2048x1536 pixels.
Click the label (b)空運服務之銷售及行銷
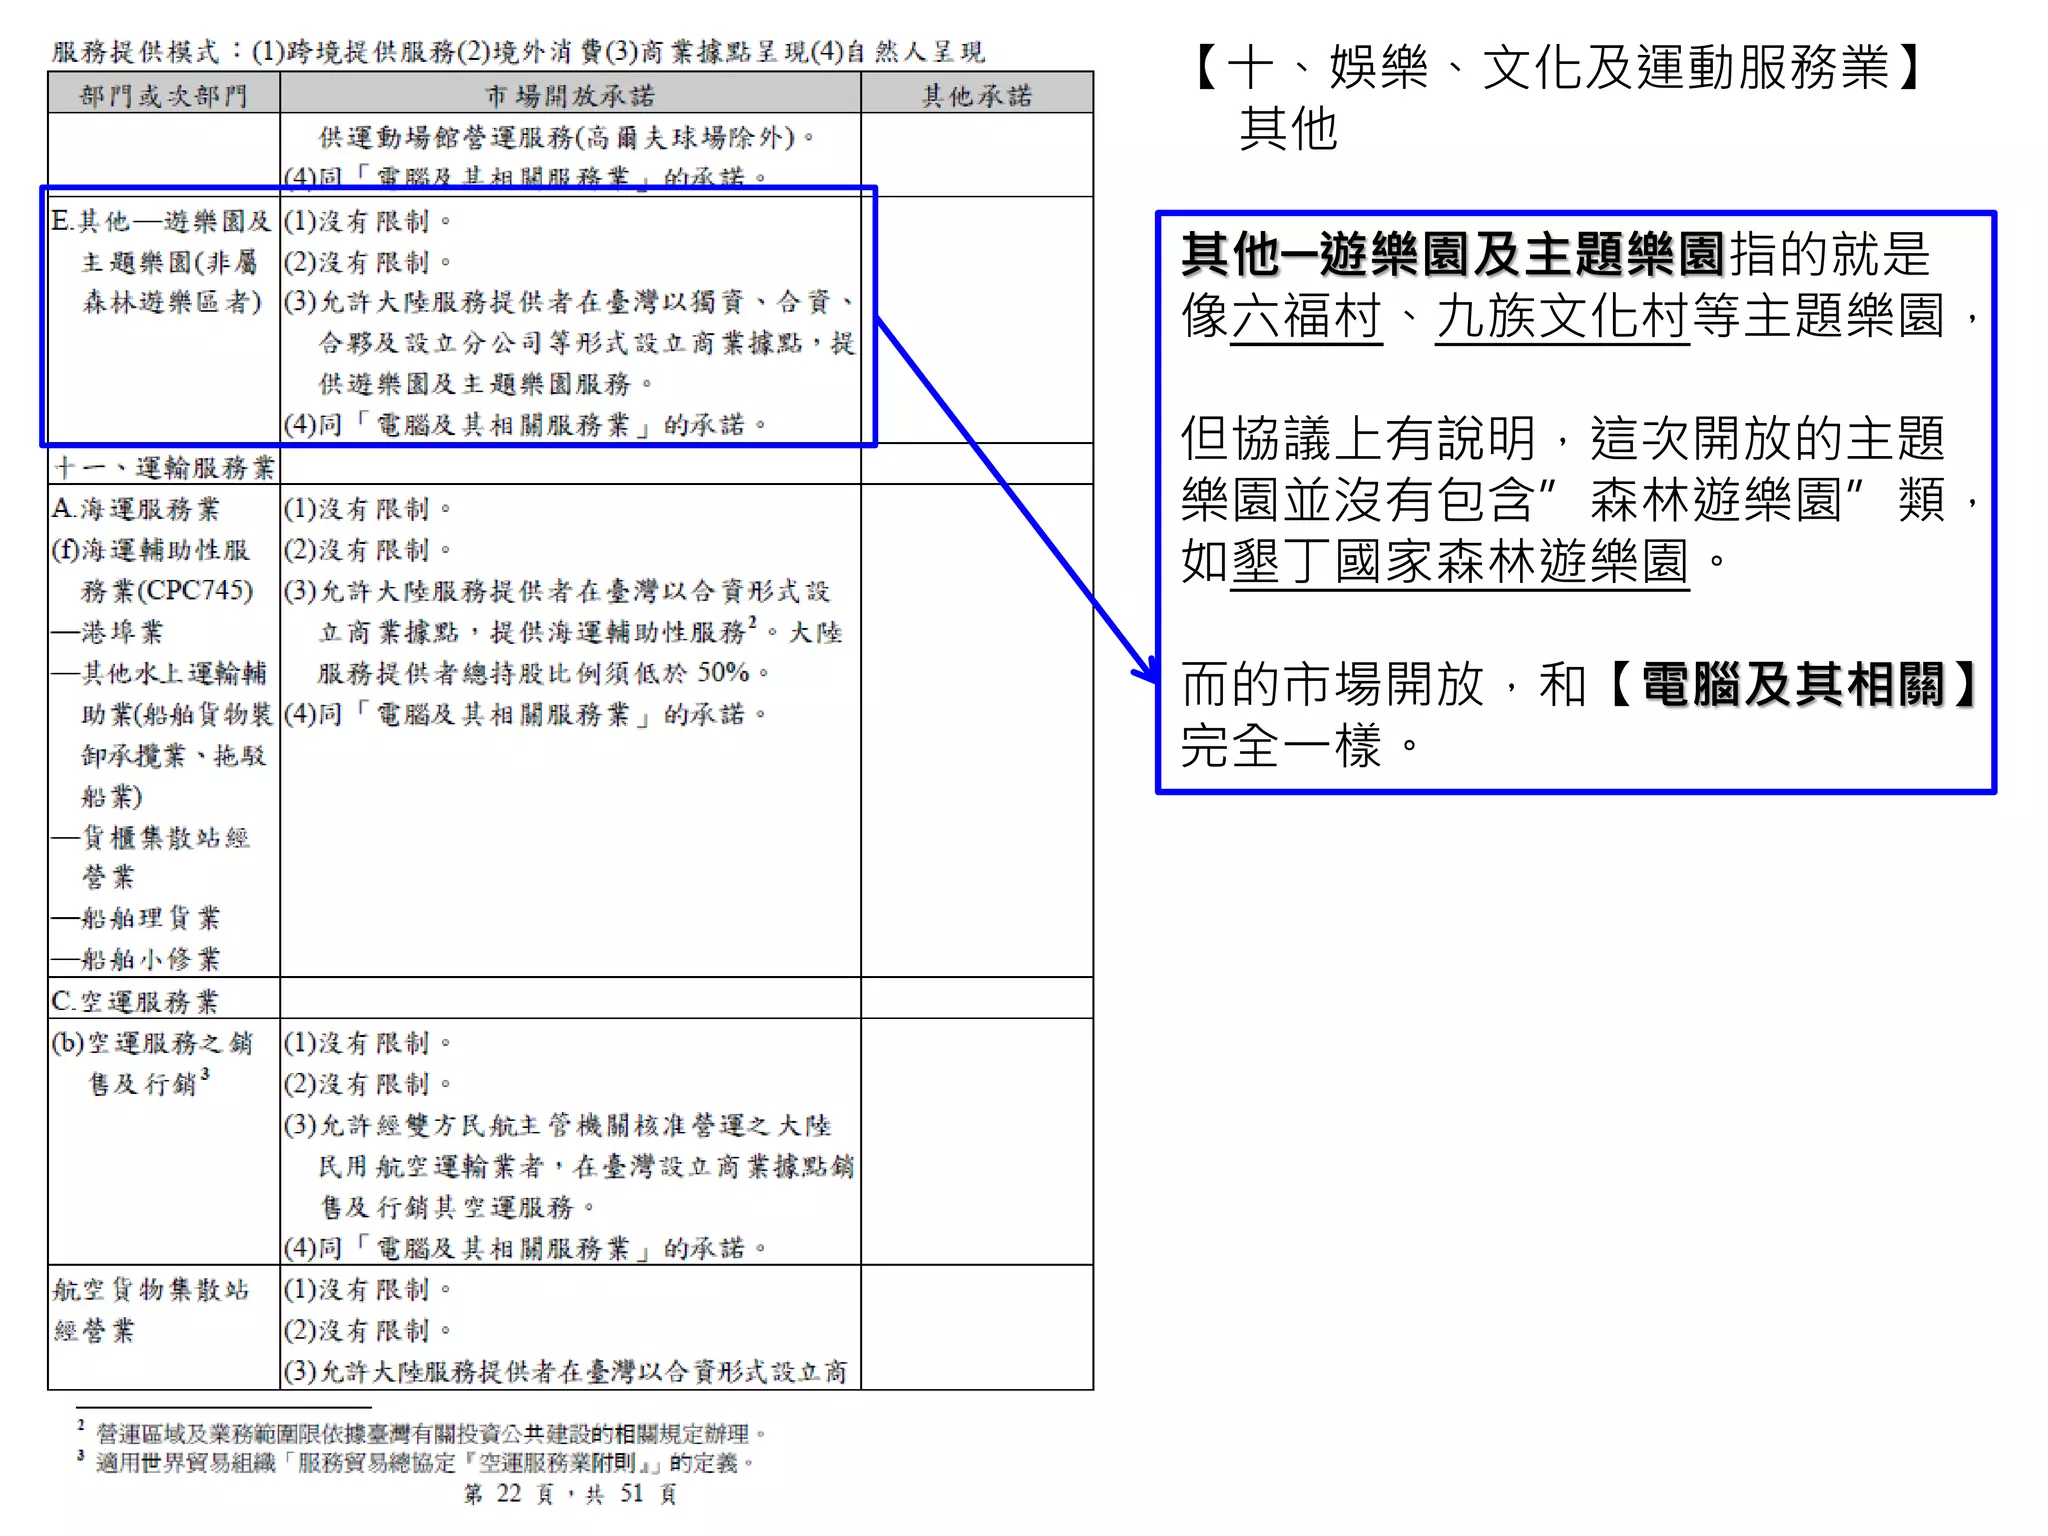[x=152, y=1063]
